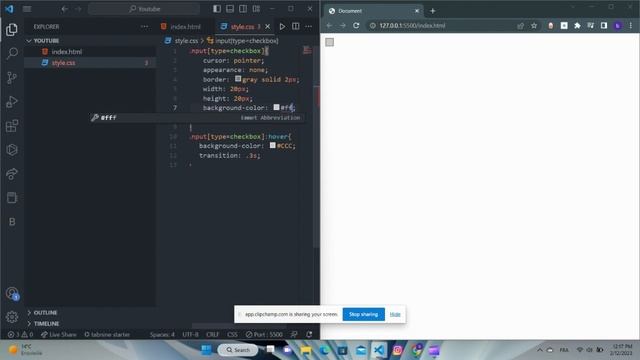Change language mode via CSS status item
The image size is (640, 360).
232,335
